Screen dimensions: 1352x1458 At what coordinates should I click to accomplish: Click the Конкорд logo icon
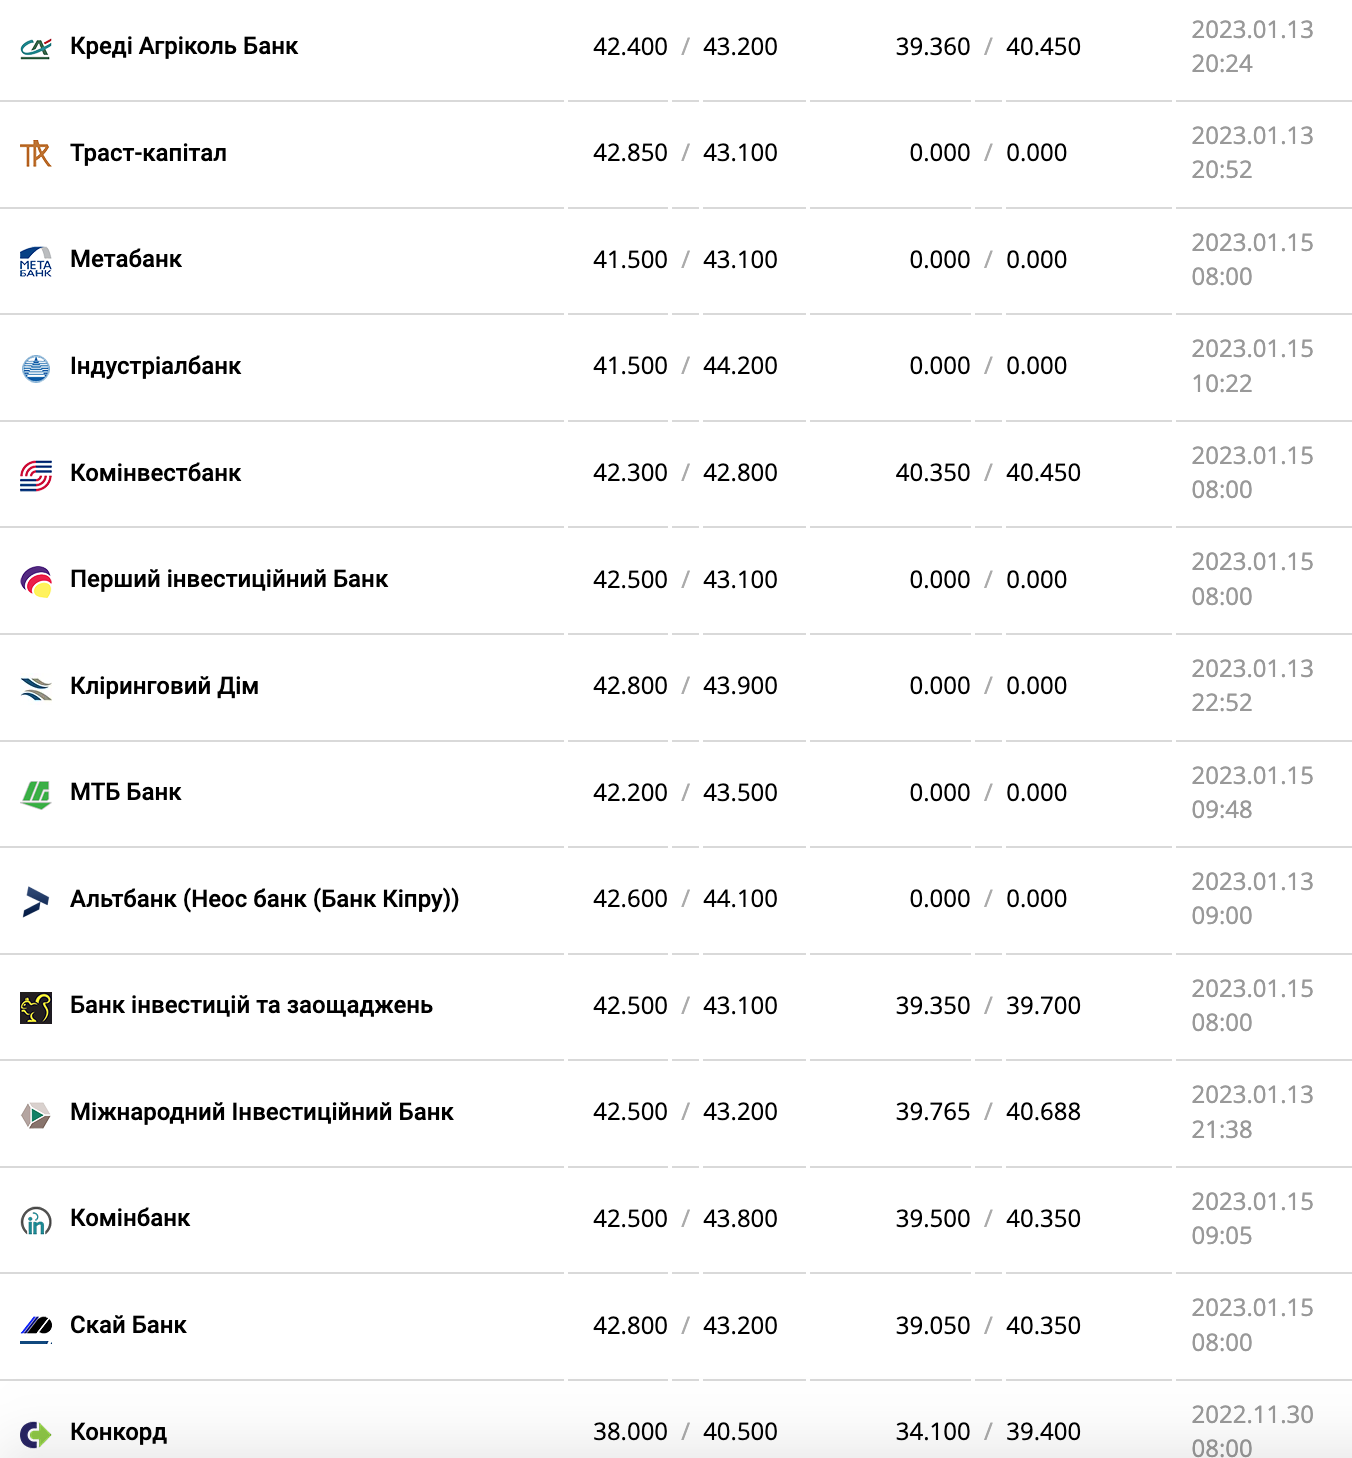(36, 1434)
